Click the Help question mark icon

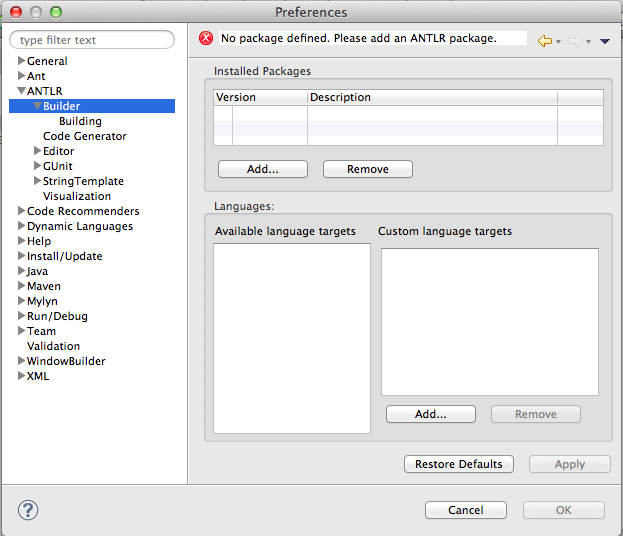[x=28, y=510]
